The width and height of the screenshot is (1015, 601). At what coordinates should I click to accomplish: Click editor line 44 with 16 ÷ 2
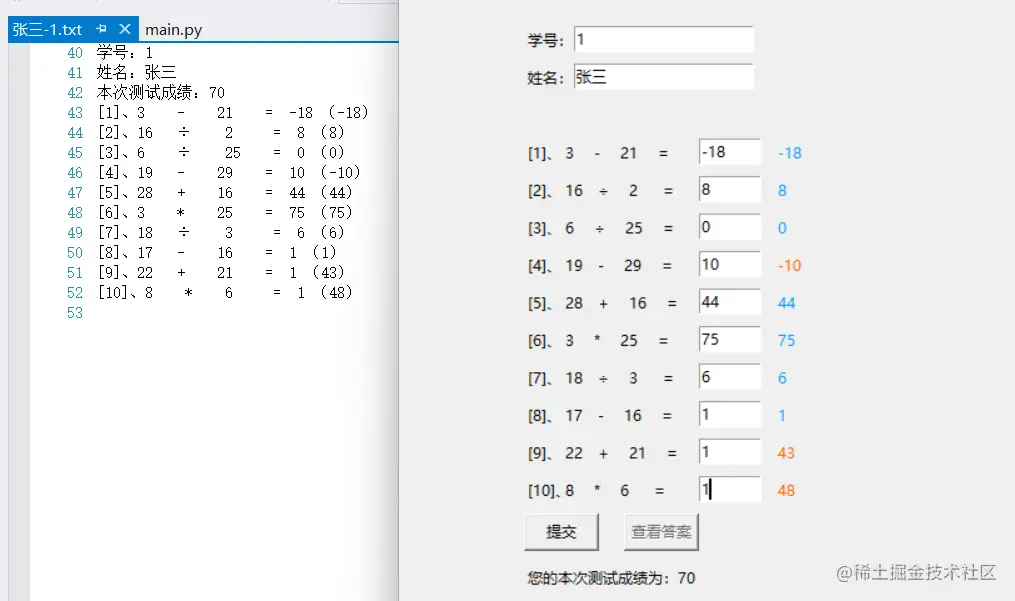point(221,133)
